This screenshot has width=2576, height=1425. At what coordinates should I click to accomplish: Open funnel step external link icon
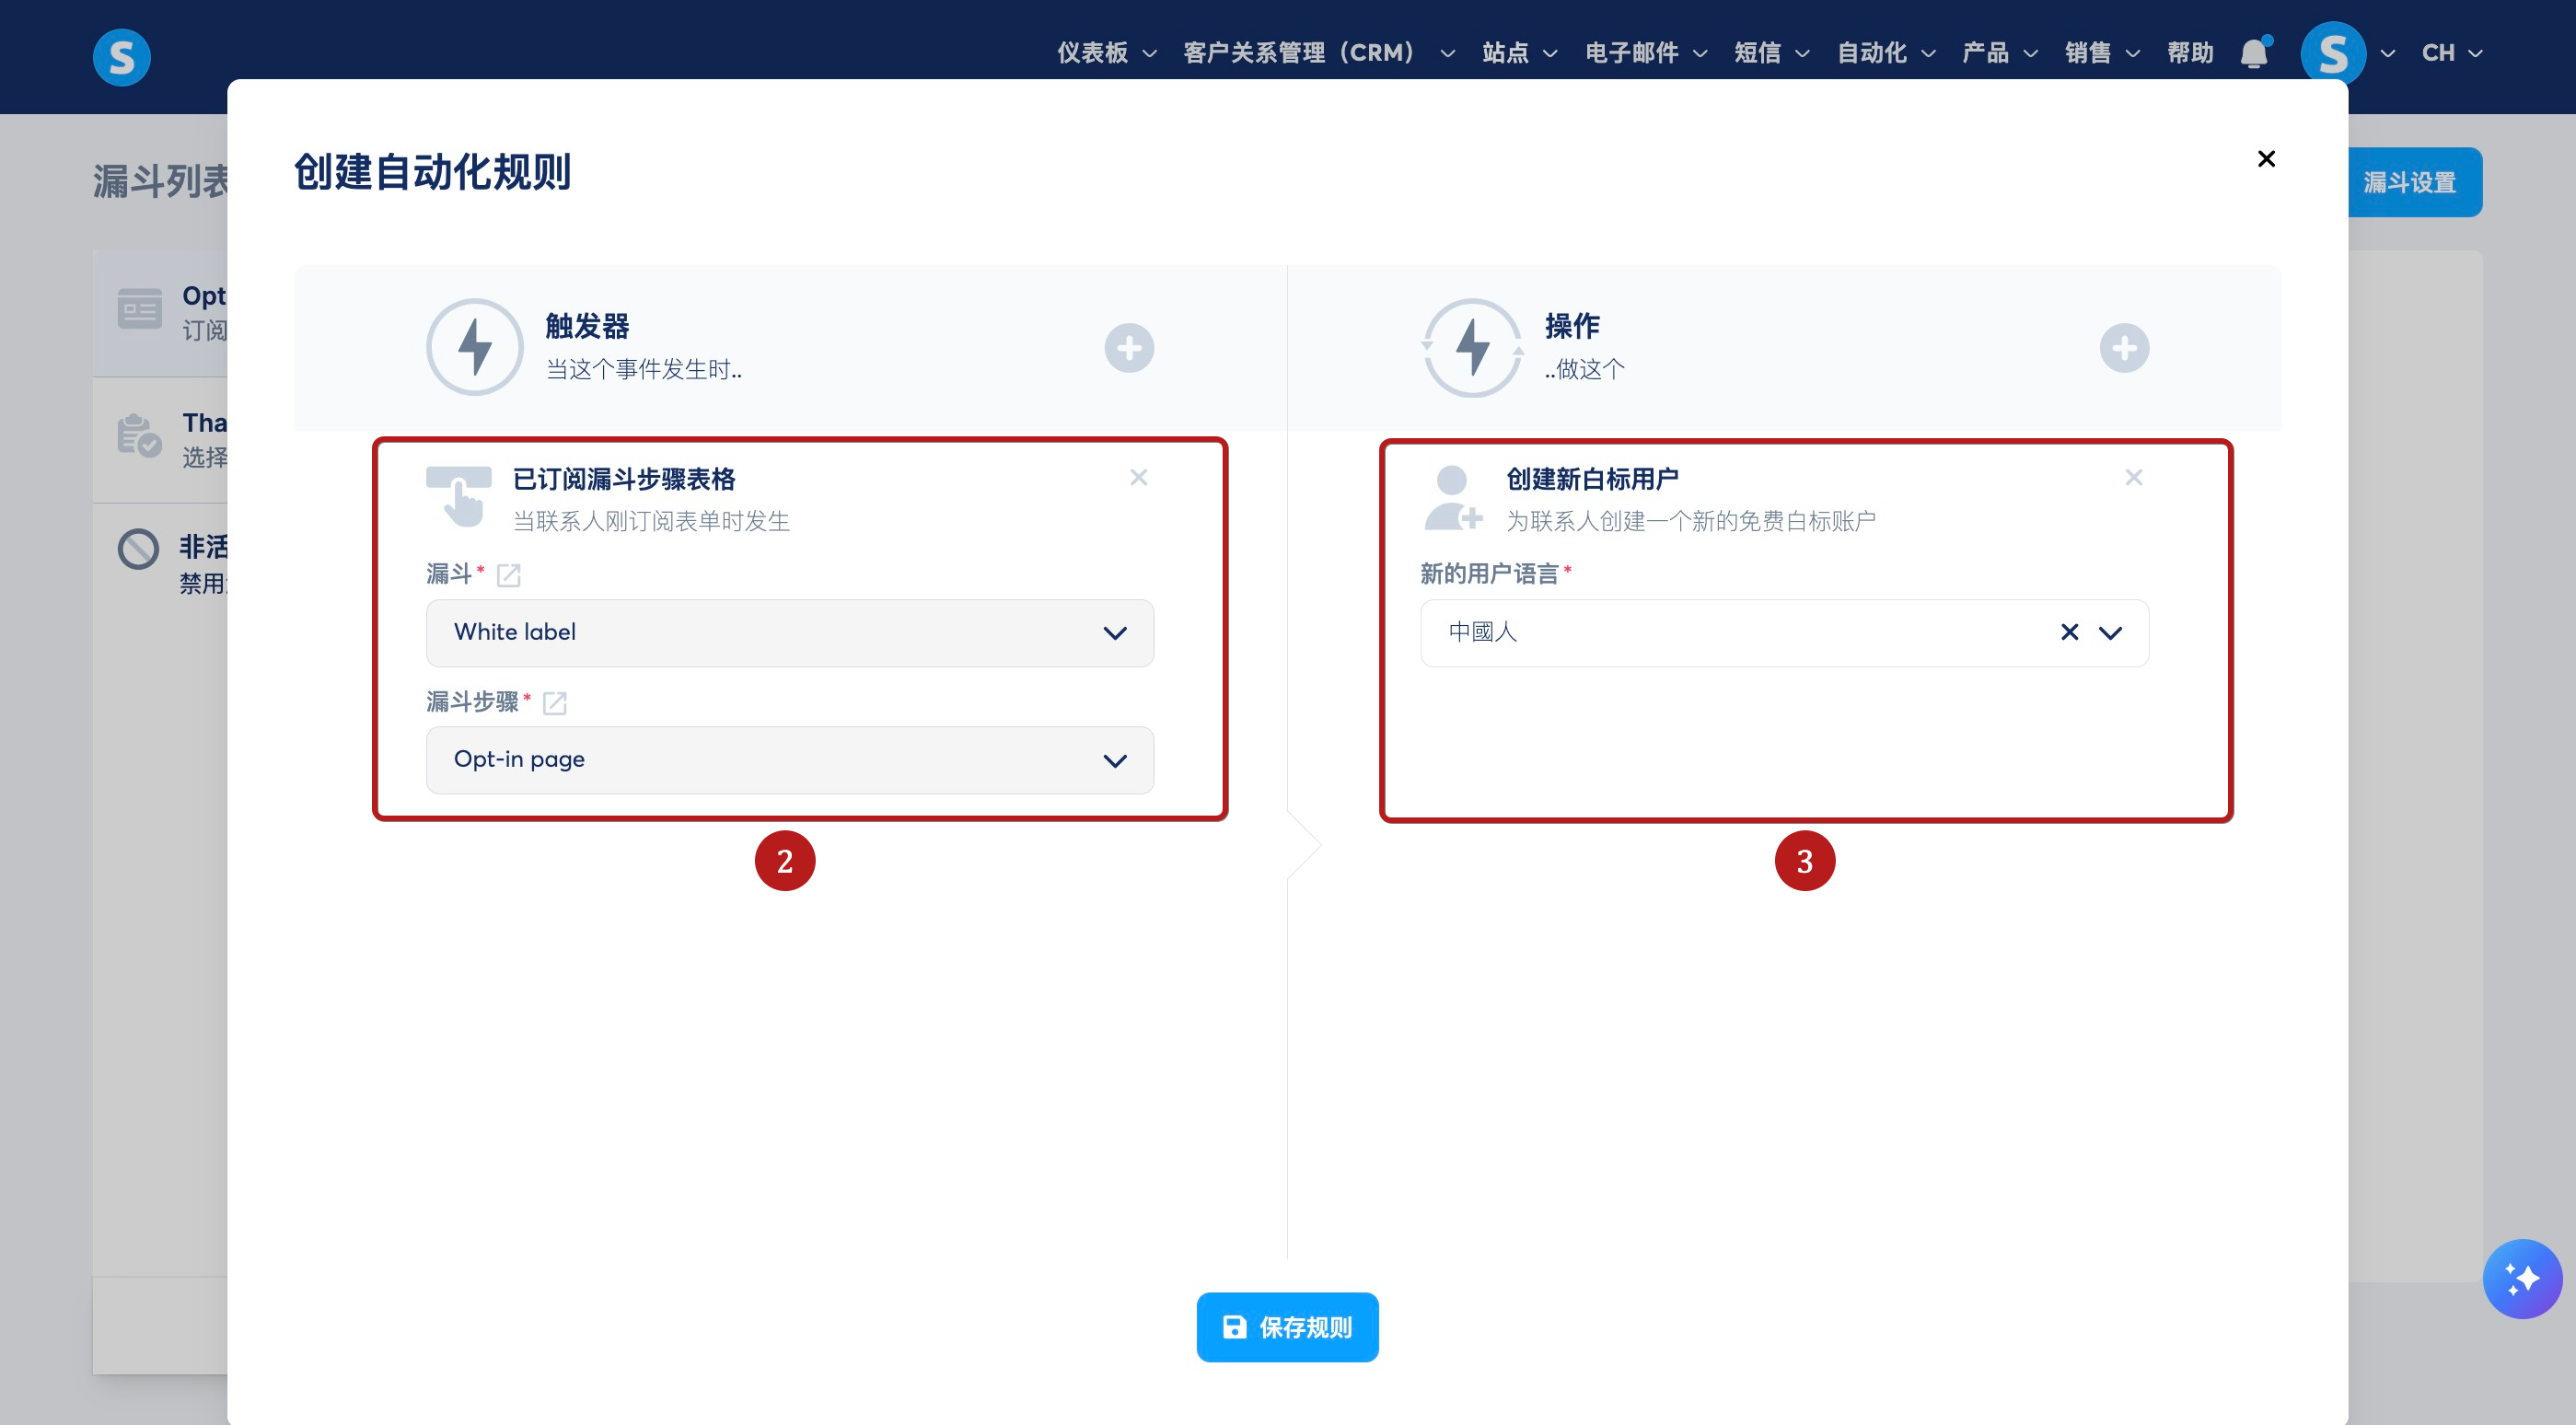[x=555, y=703]
